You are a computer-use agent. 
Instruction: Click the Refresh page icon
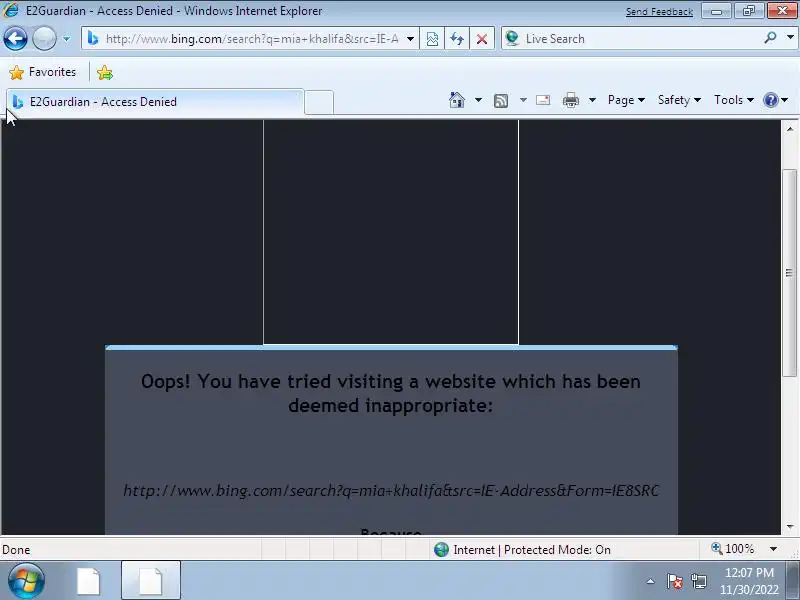click(x=457, y=39)
